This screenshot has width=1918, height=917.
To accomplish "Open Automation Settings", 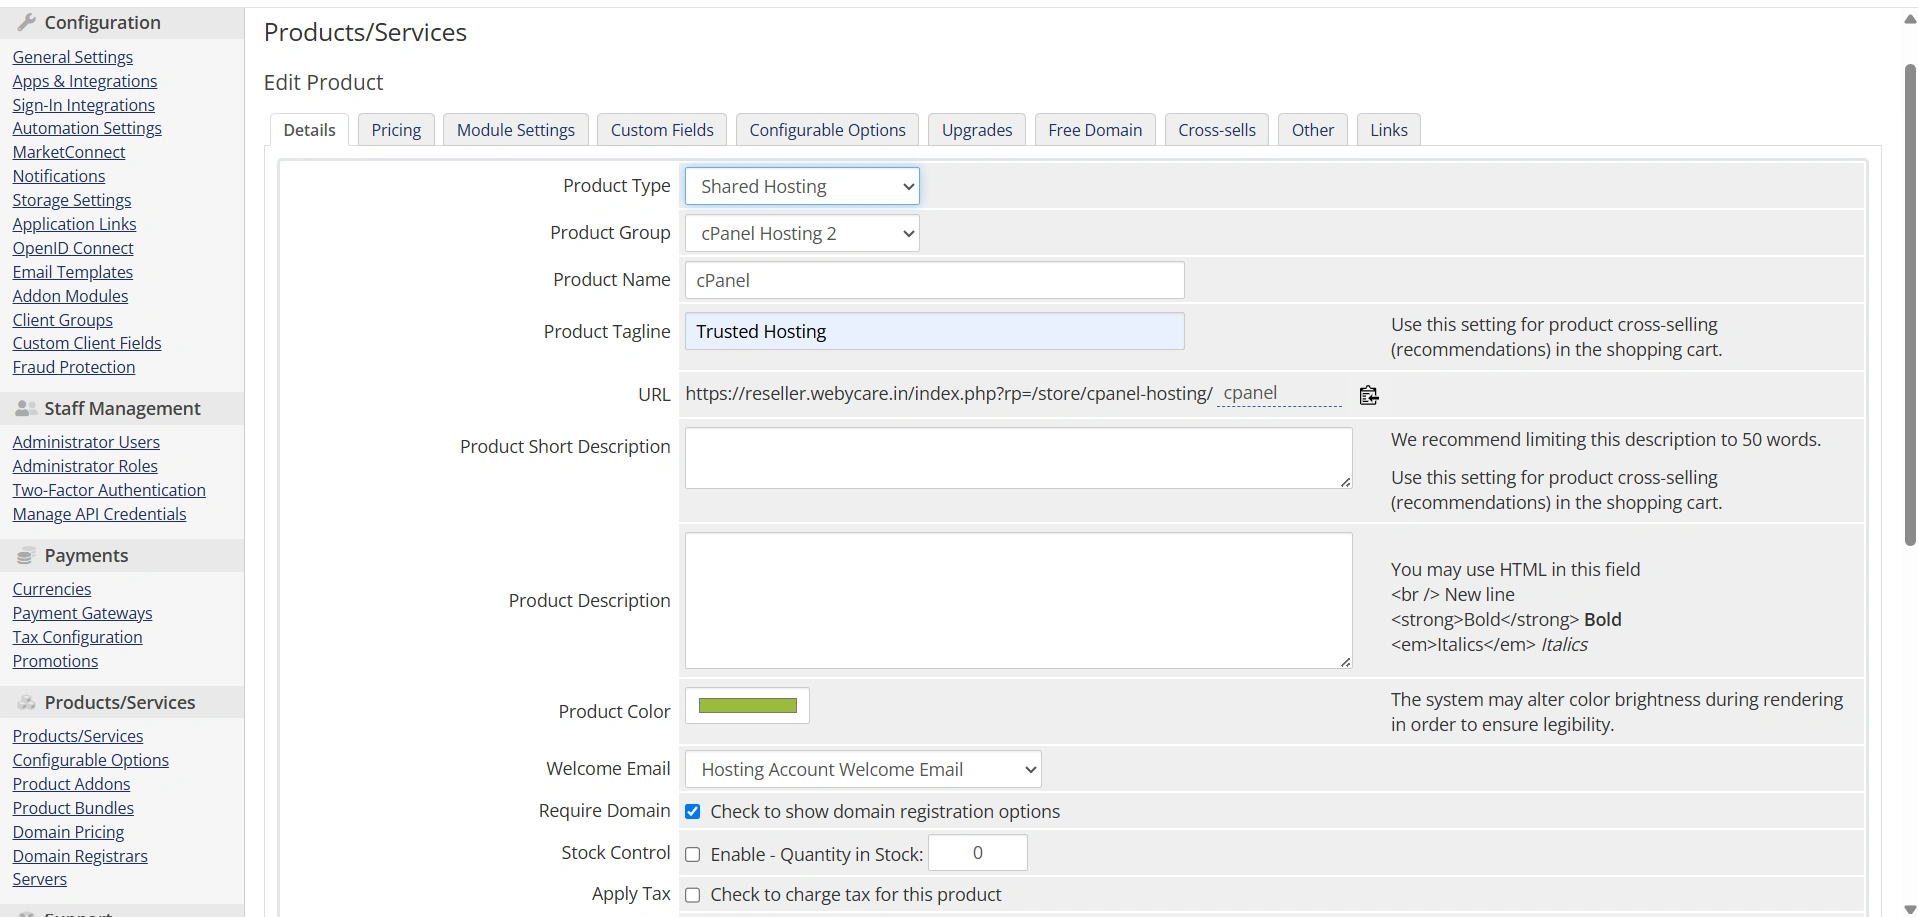I will click(x=87, y=128).
